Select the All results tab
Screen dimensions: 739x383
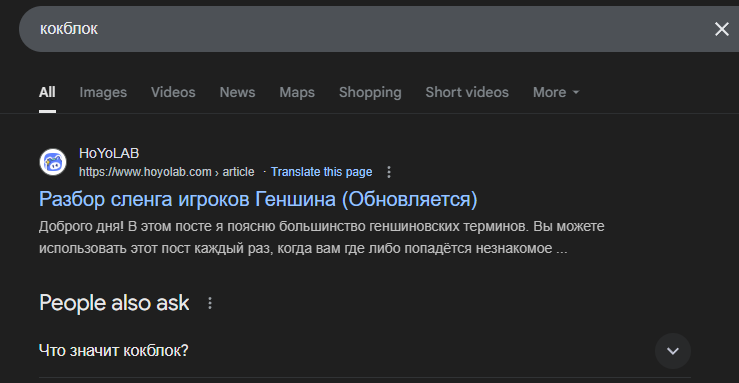(47, 92)
